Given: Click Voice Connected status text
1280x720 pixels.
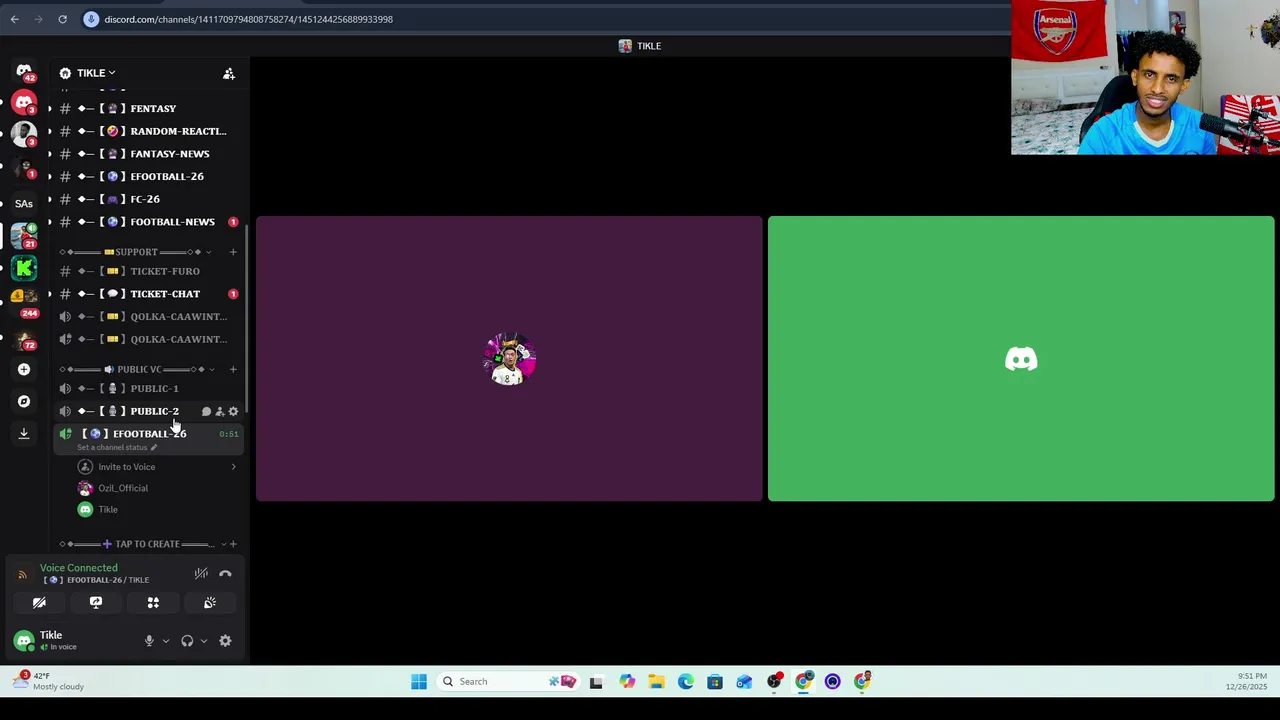Looking at the screenshot, I should pos(79,568).
